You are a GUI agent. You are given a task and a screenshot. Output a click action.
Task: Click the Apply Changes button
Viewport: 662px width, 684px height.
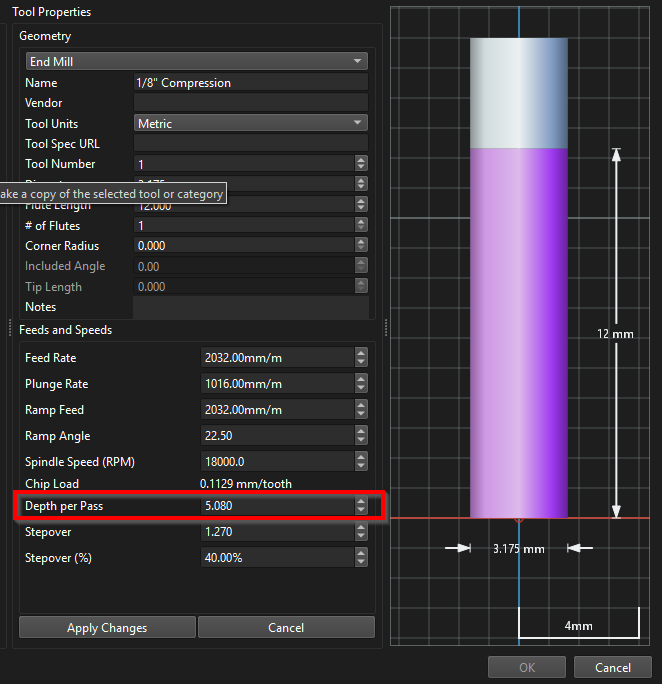107,628
